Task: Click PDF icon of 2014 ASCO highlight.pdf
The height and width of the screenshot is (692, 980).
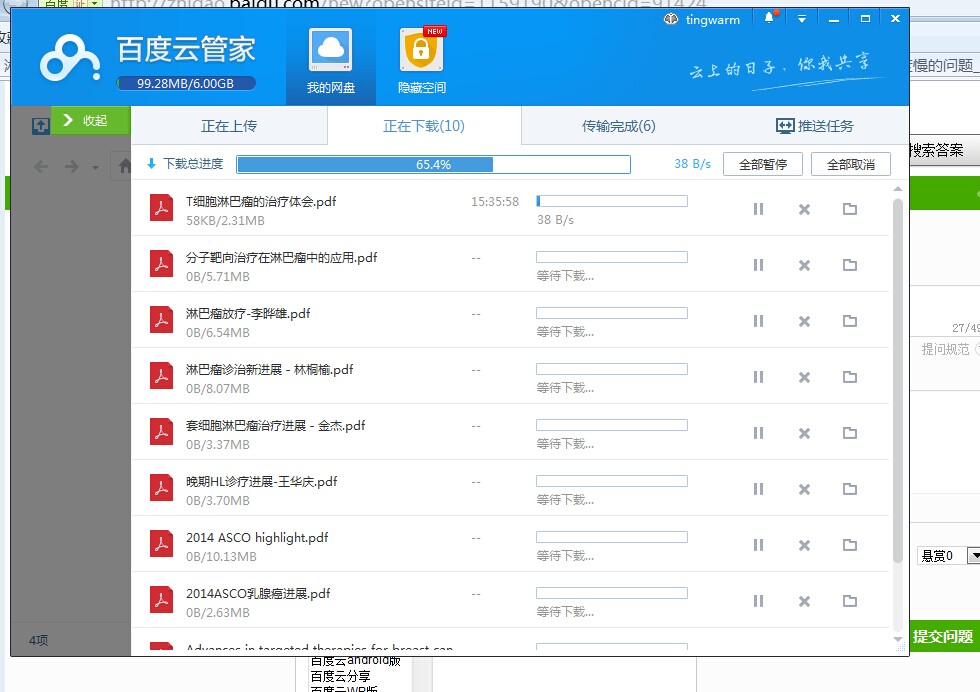Action: point(162,545)
